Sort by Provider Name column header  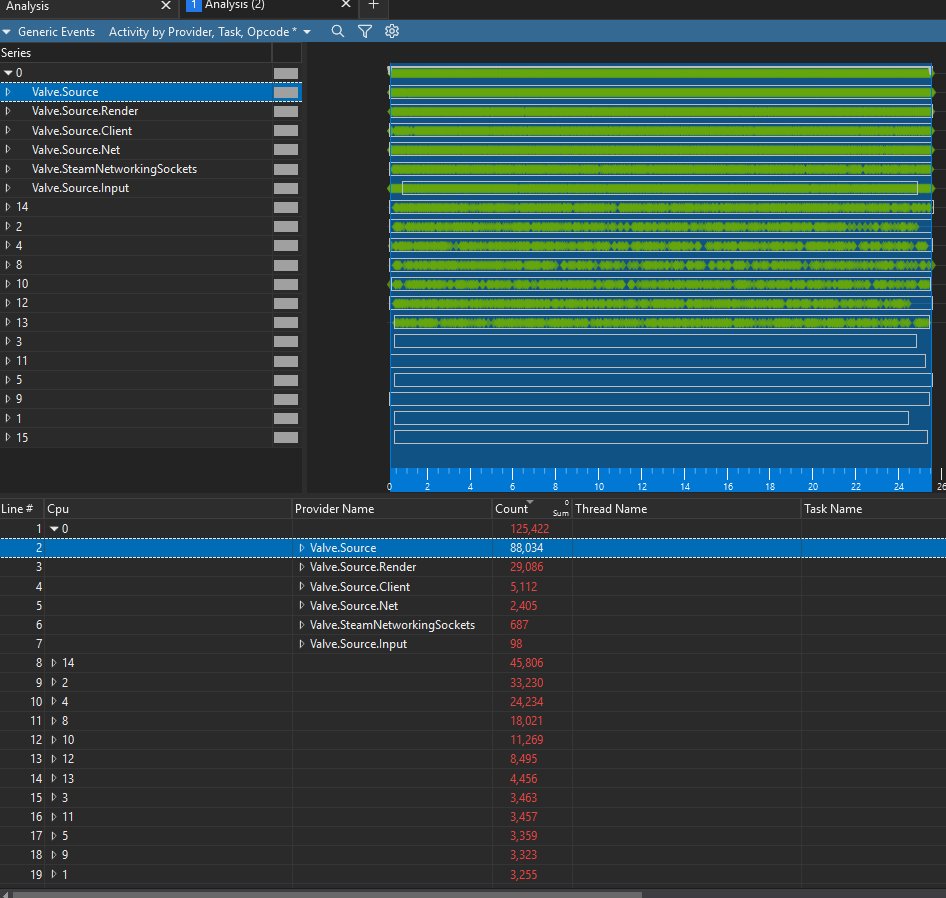pos(334,509)
